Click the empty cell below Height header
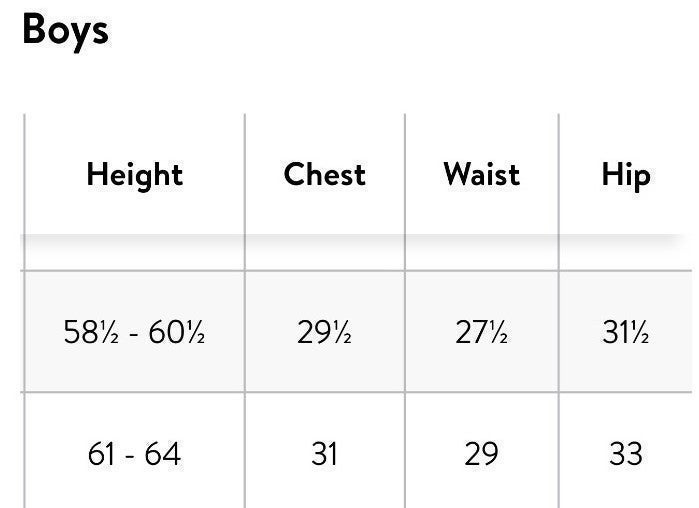The image size is (699, 508). (134, 253)
